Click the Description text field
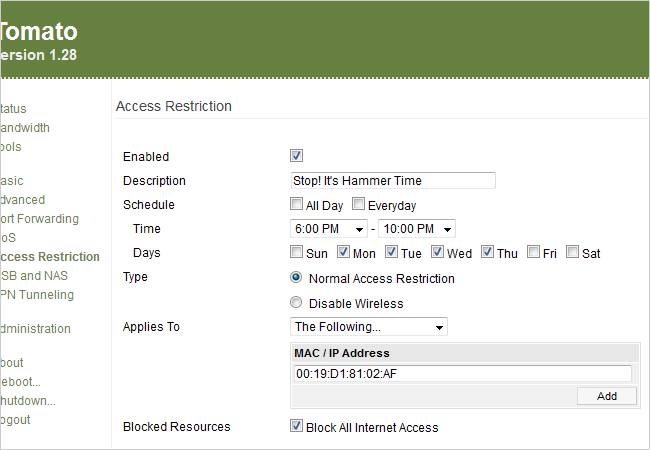The height and width of the screenshot is (450, 650). click(x=392, y=181)
